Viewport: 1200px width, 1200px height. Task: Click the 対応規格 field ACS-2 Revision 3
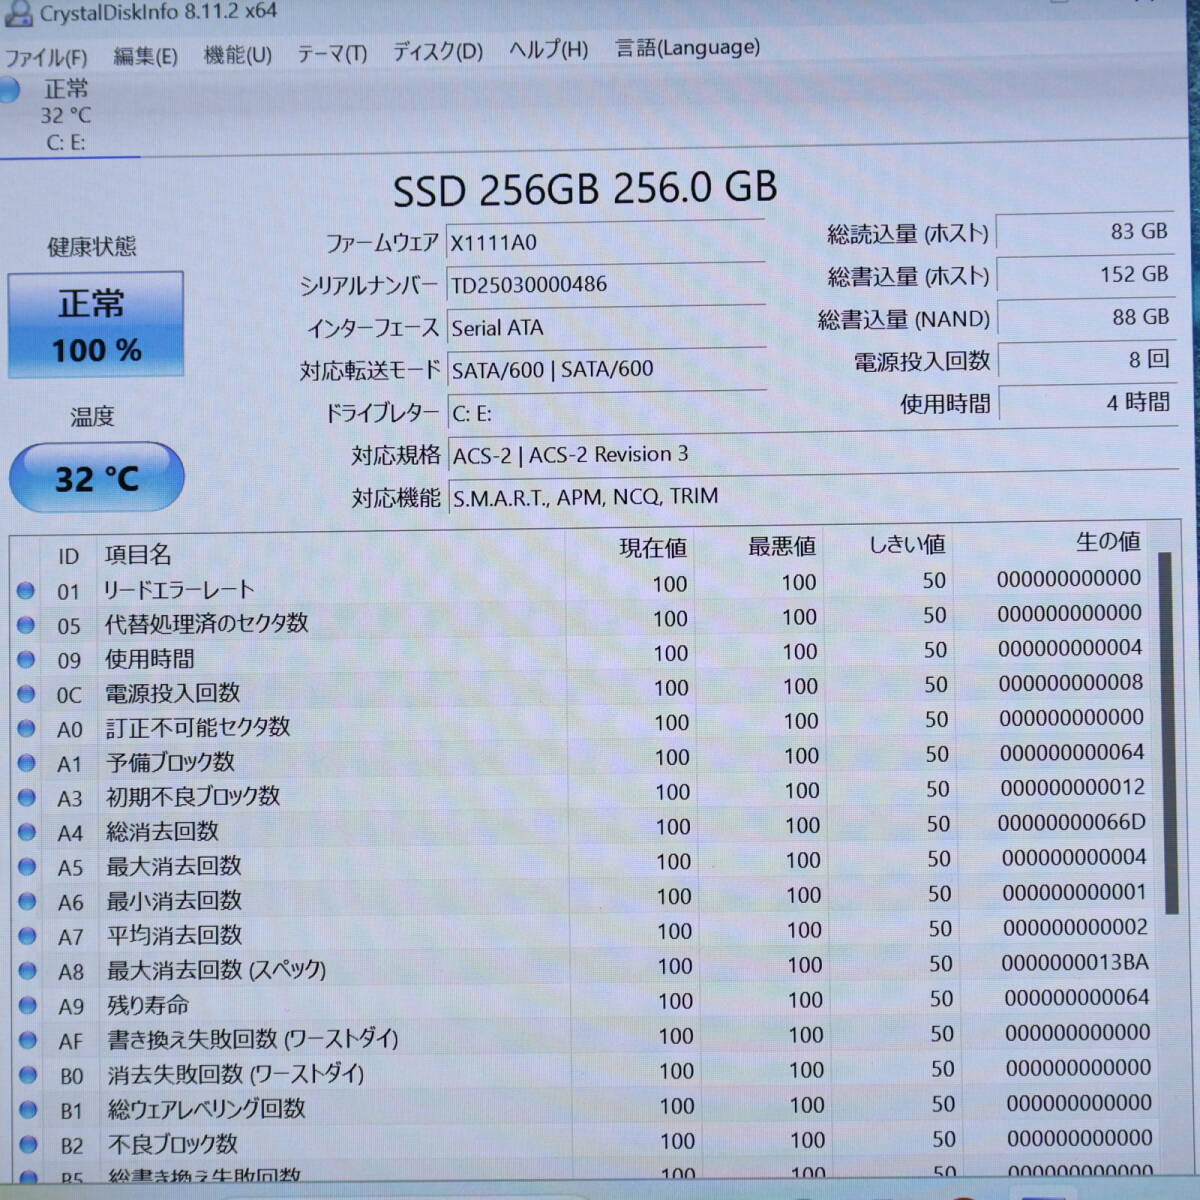point(813,452)
